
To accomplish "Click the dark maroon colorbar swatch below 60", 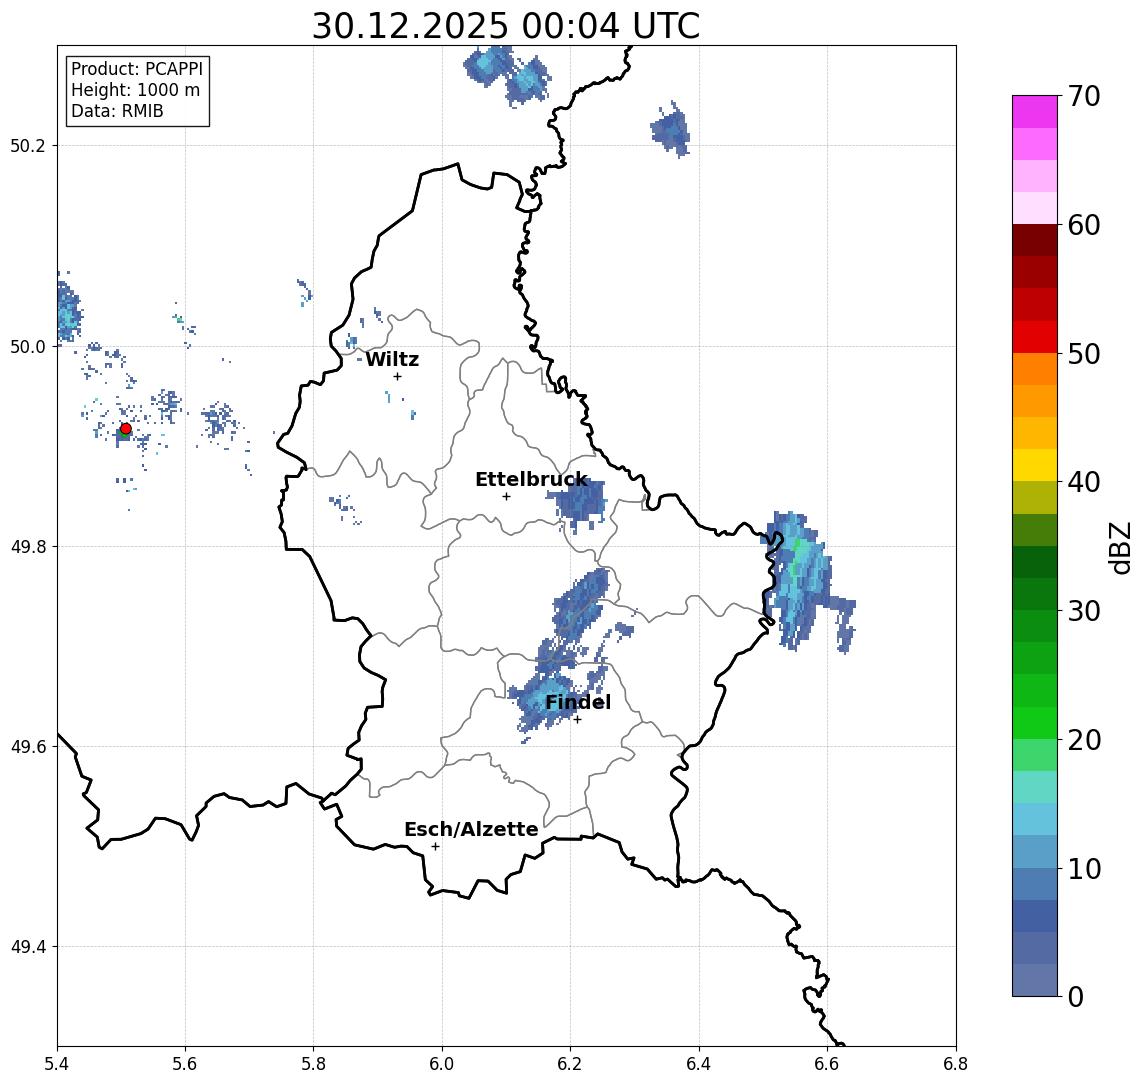I will (1035, 240).
